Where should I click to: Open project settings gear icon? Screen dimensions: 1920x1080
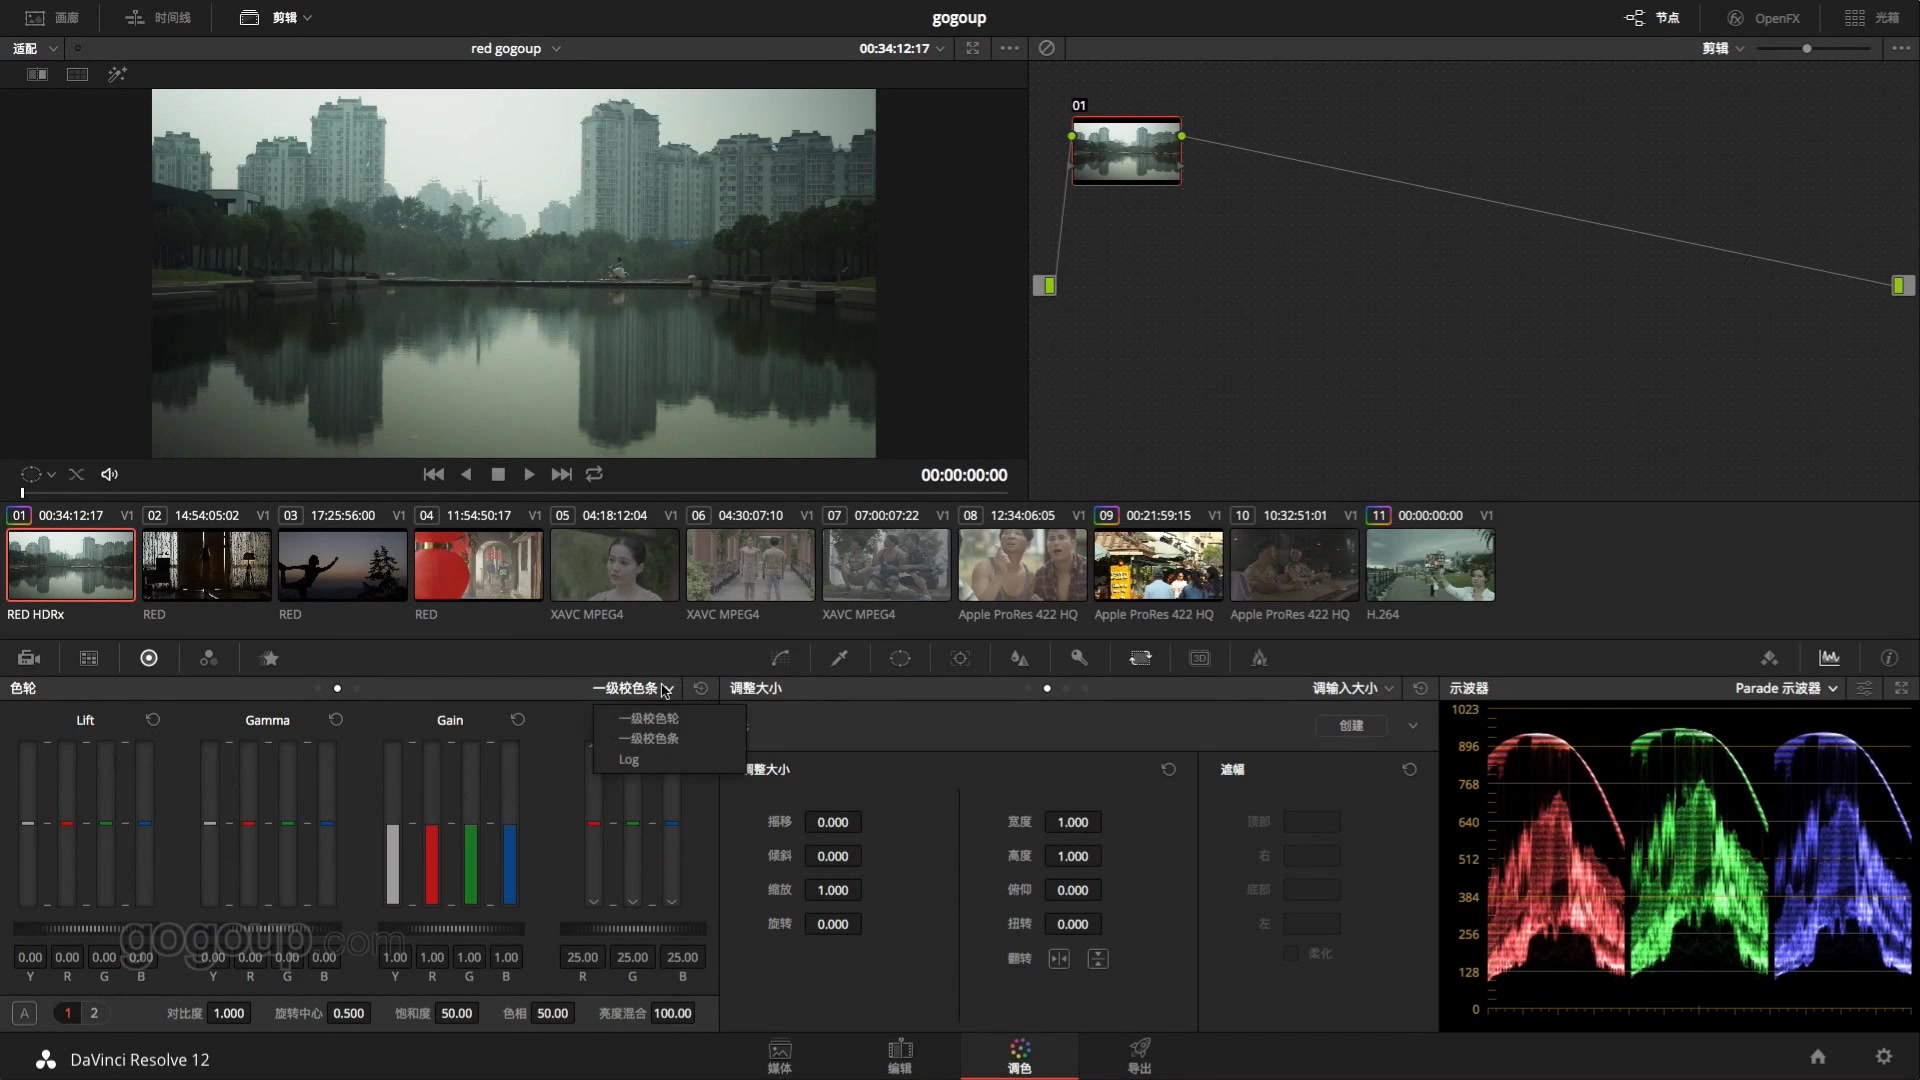point(1884,1056)
